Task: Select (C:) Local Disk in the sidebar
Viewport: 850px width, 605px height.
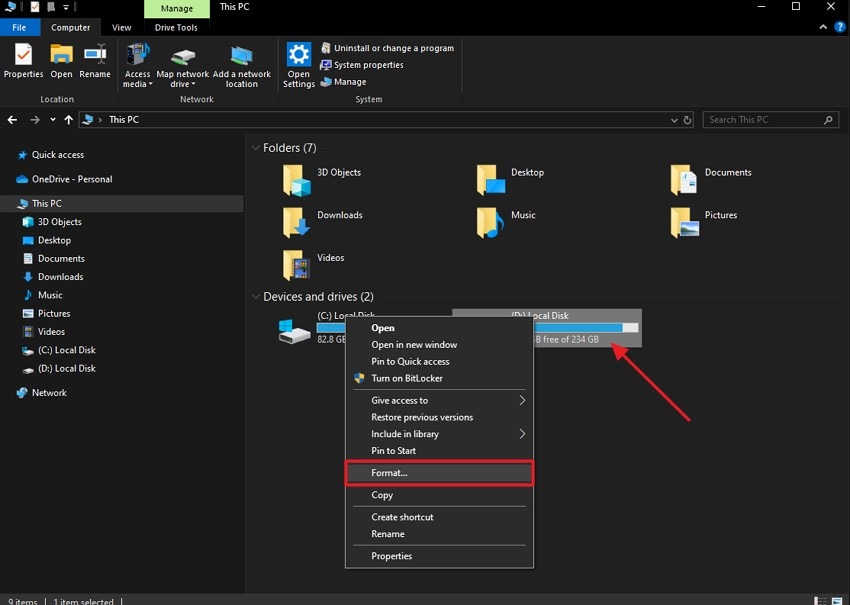Action: point(66,350)
